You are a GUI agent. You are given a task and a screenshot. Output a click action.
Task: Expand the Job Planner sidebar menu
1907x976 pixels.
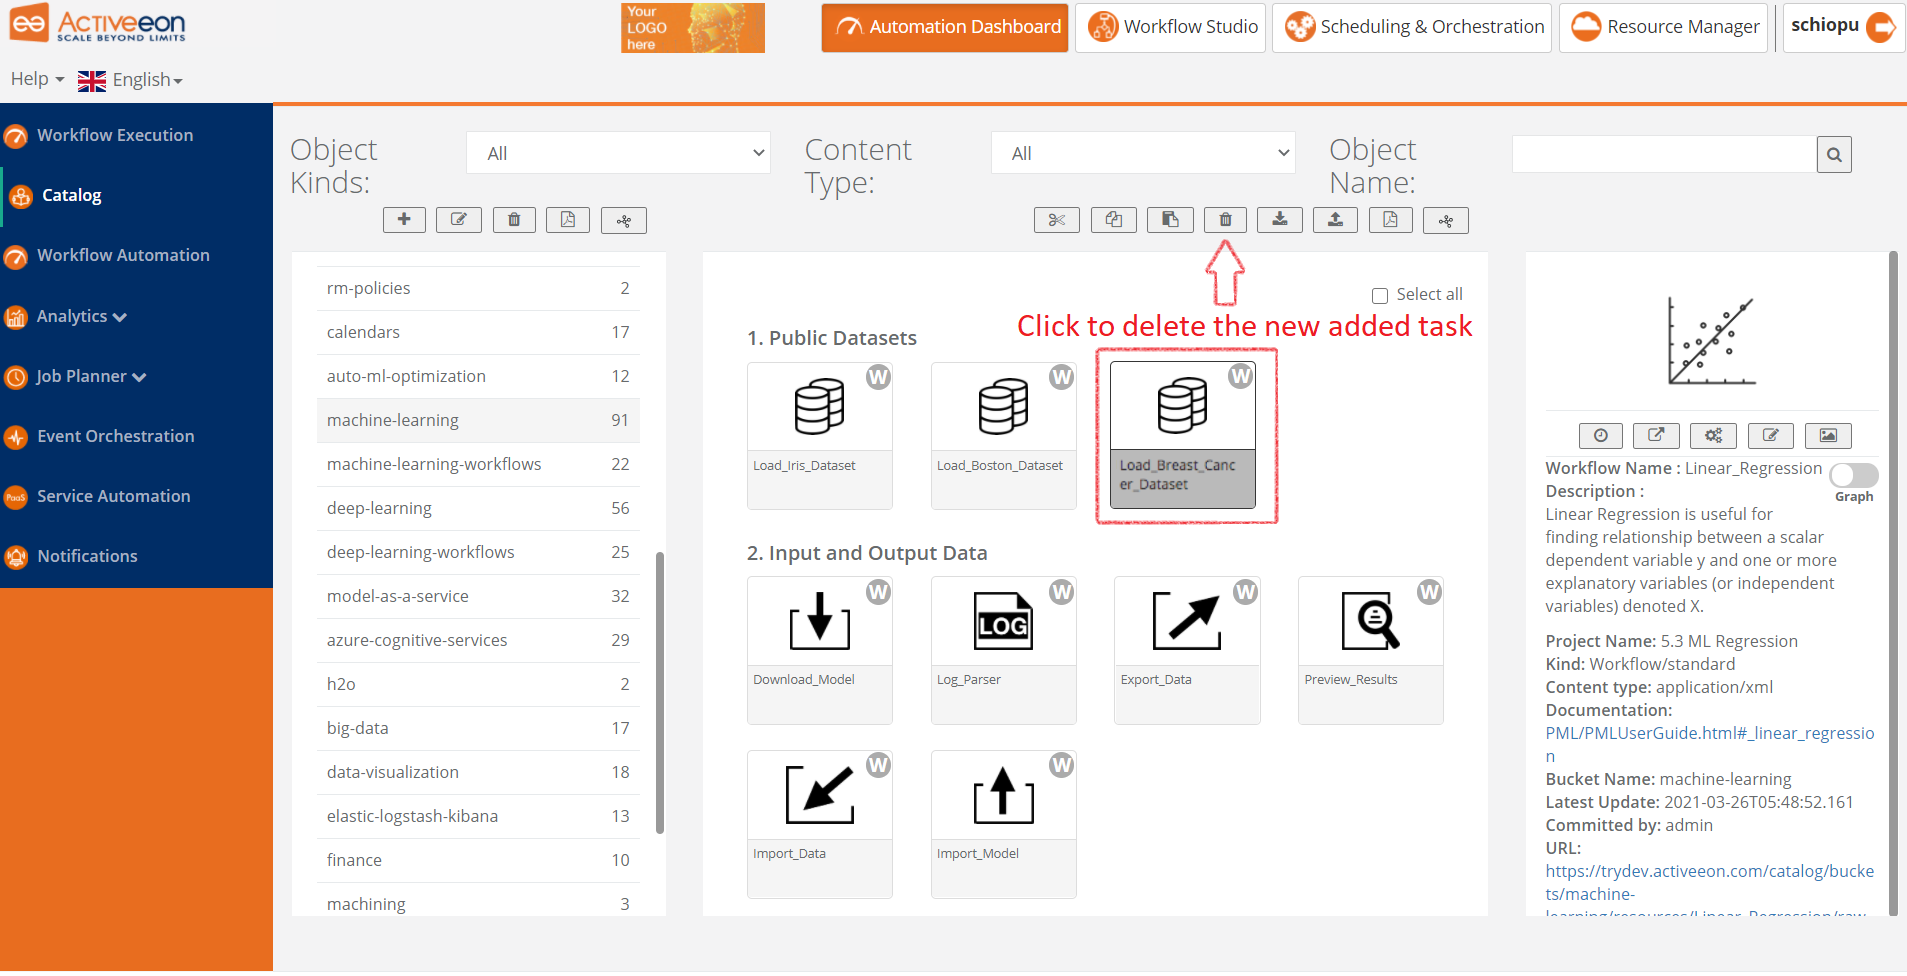pos(91,376)
